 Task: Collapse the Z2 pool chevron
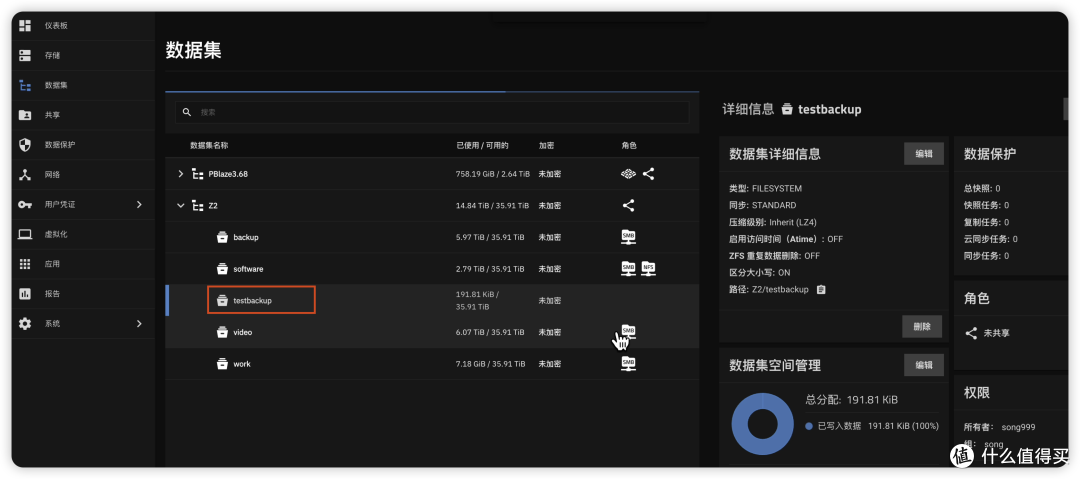point(180,205)
